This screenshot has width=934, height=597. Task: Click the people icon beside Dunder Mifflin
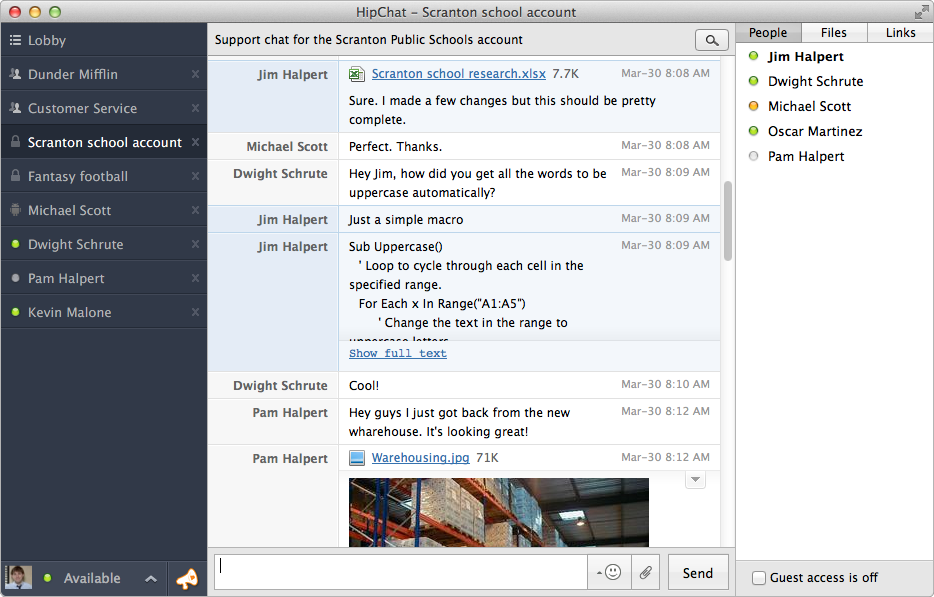pos(15,74)
